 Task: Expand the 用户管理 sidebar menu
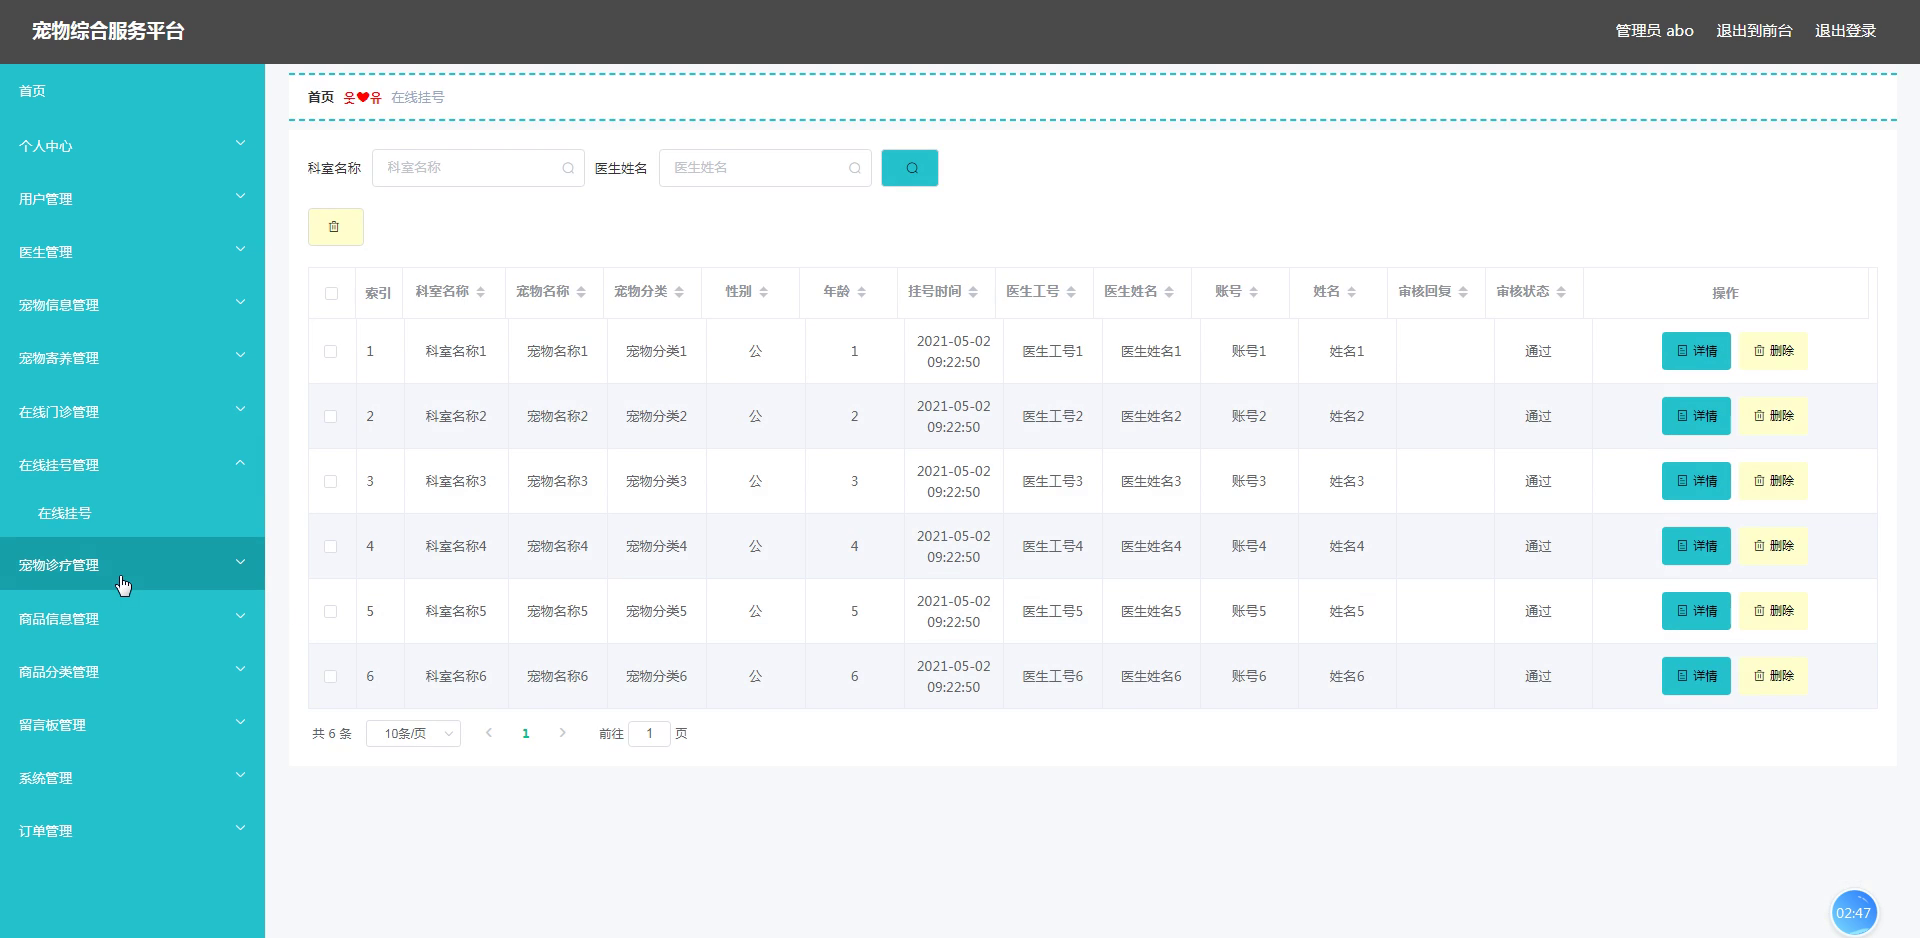(132, 198)
